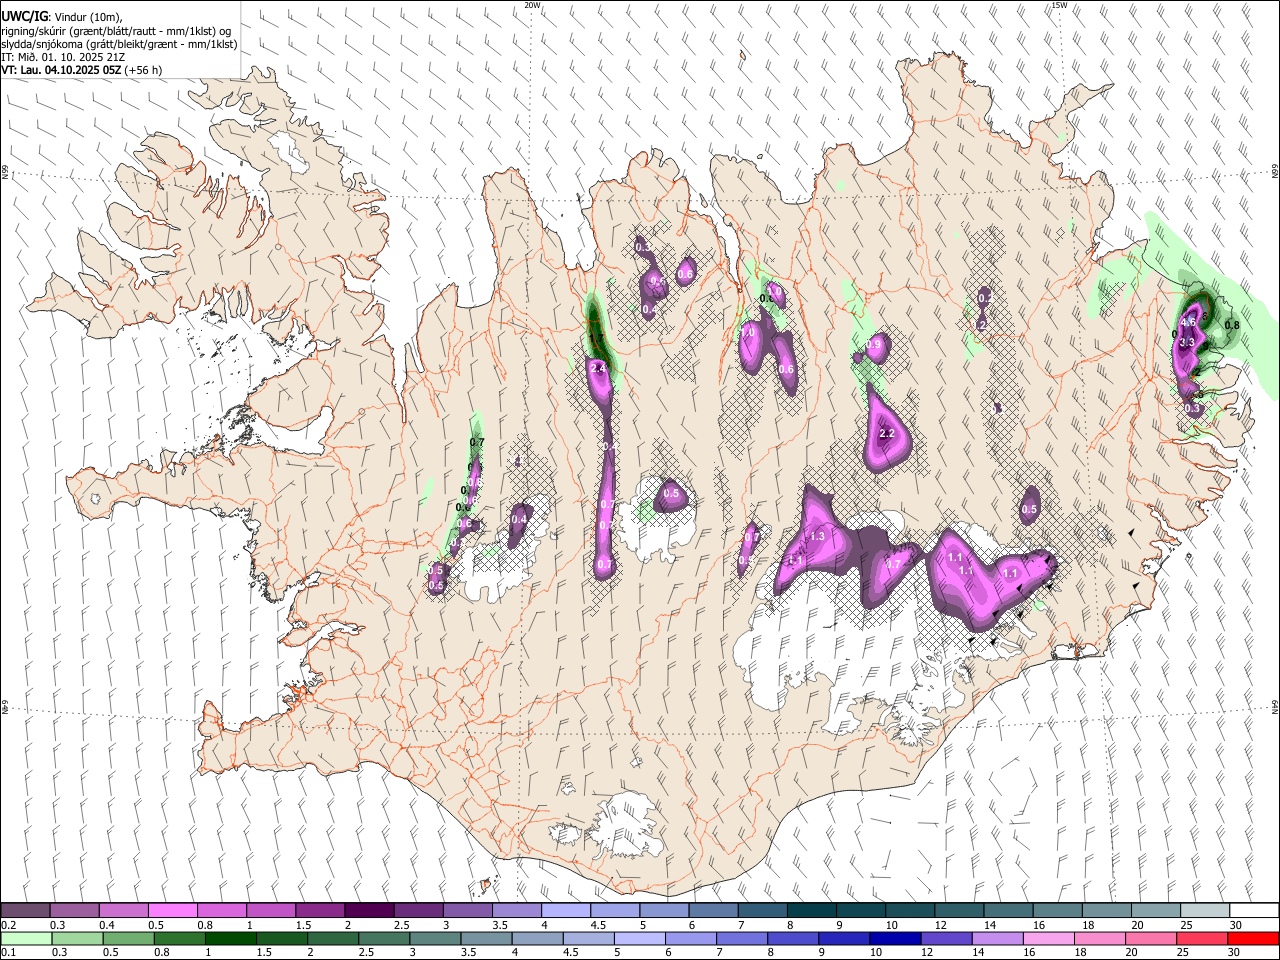Select the 'VT: Lau. 04.10.2025 05Z' valid time

(61, 70)
